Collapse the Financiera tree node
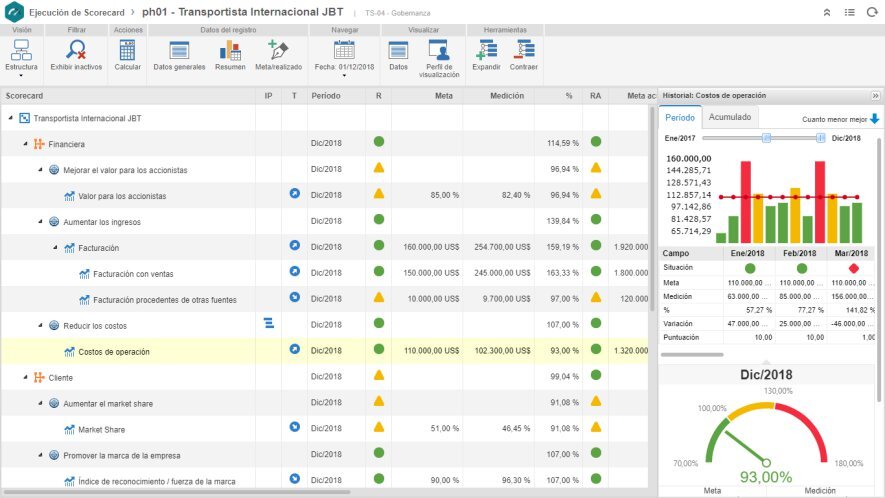 click(x=25, y=144)
